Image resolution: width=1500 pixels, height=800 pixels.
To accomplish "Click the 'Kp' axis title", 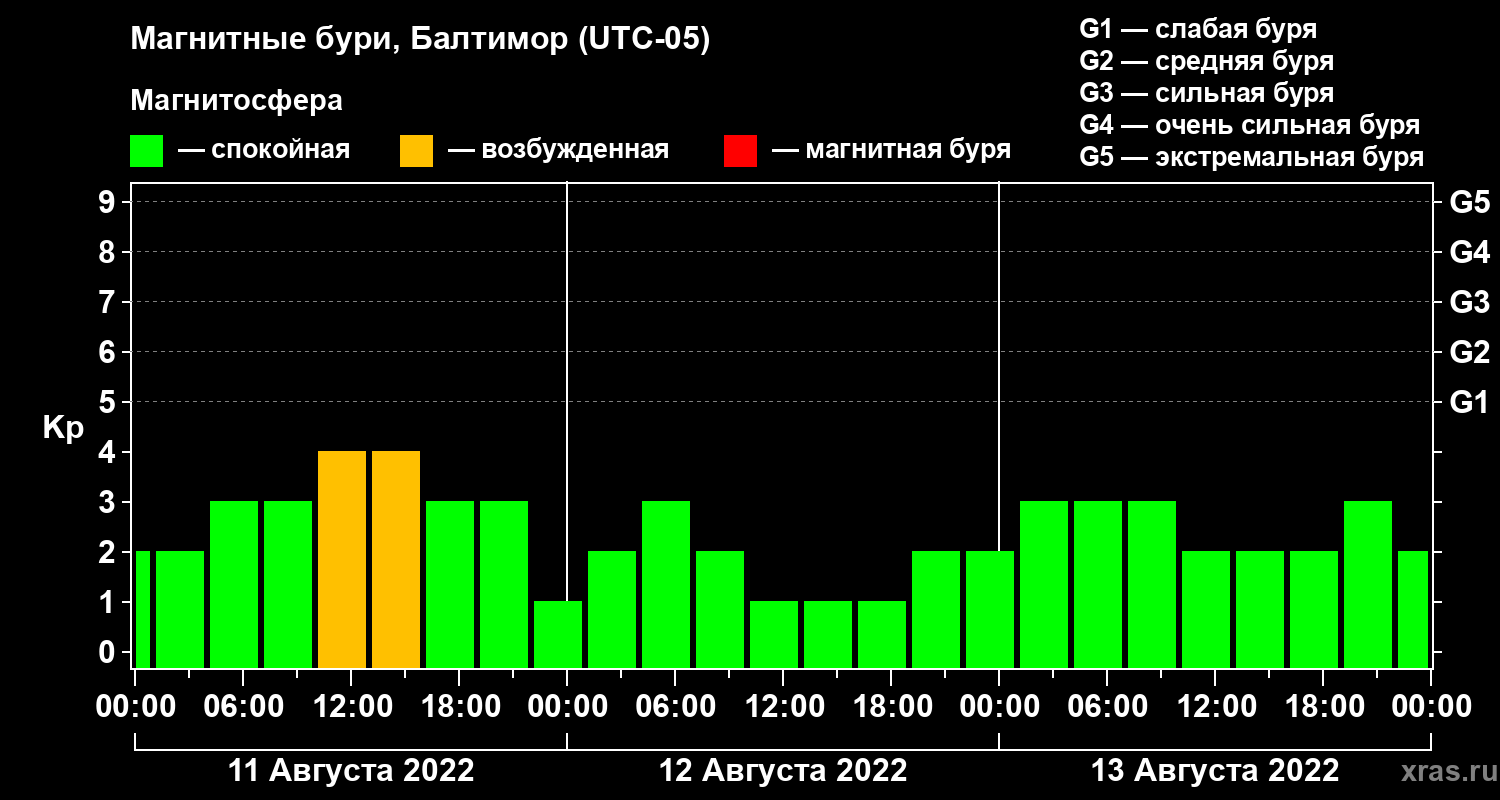I will (63, 427).
